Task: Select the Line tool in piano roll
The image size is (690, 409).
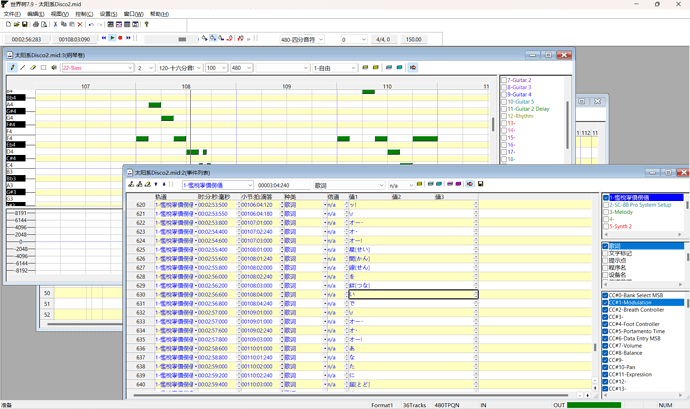Action: [22, 67]
